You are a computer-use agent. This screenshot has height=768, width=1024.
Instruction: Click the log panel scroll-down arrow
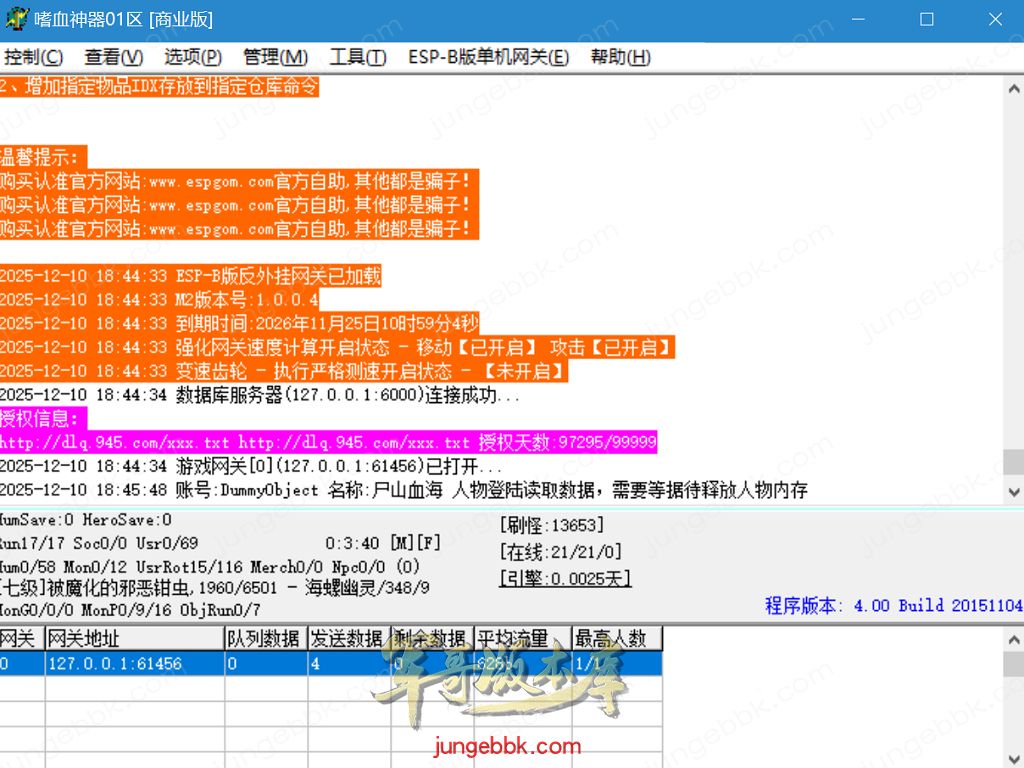(1012, 493)
